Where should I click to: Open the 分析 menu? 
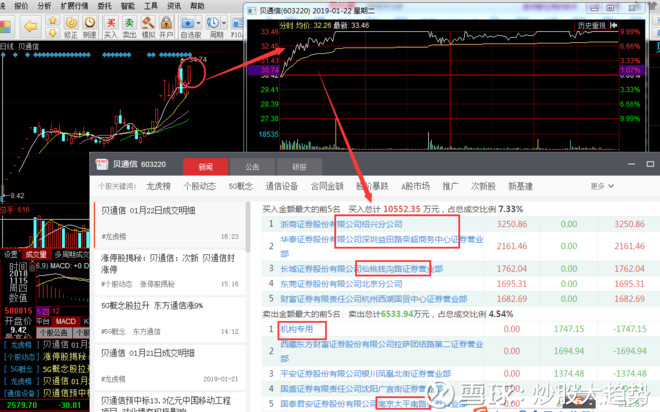point(44,6)
